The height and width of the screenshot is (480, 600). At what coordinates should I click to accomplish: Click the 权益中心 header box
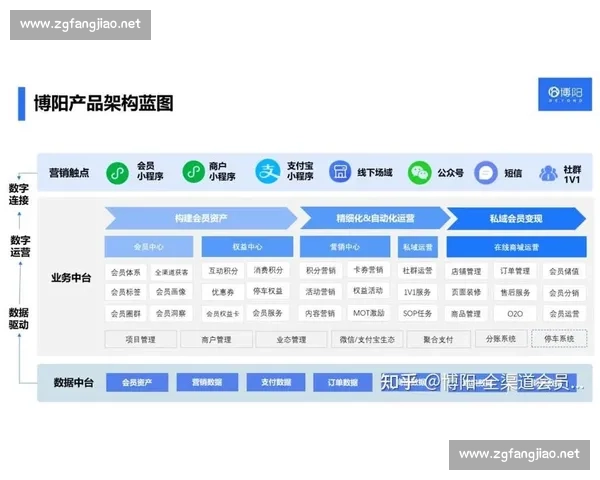246,246
